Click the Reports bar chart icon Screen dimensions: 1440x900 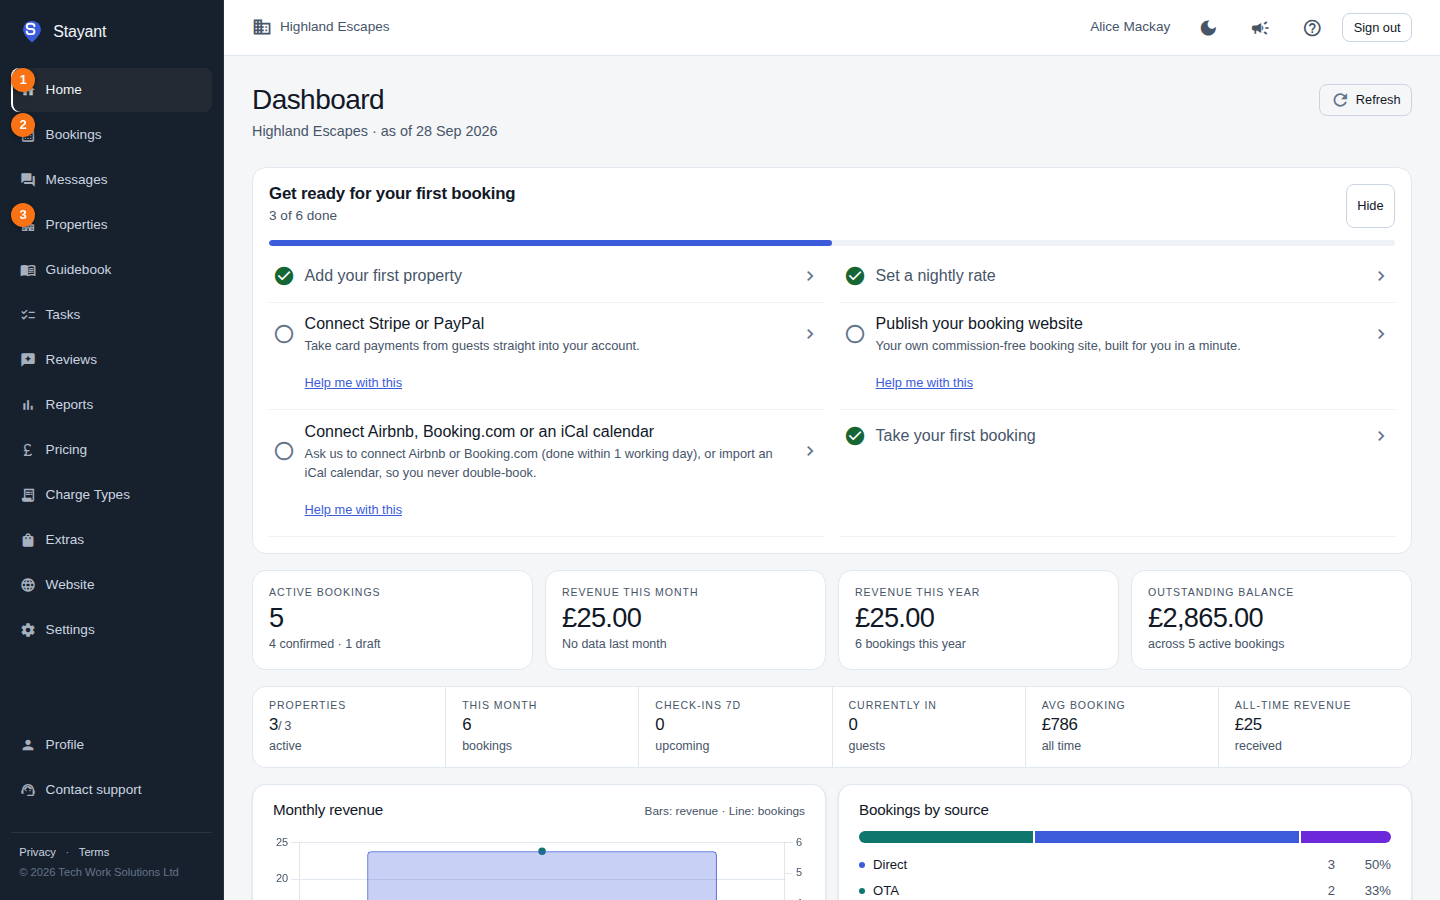(28, 405)
